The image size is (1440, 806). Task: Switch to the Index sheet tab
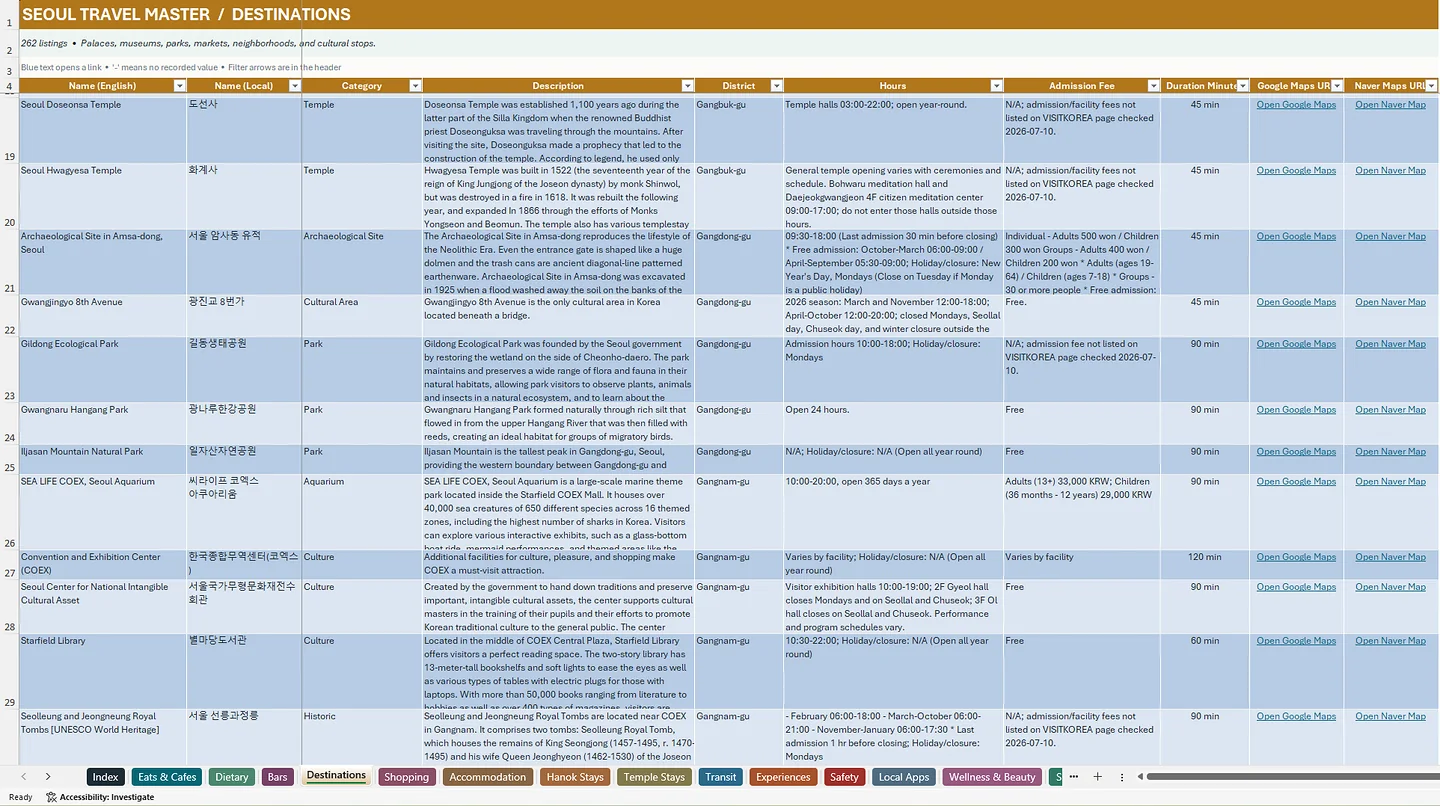105,777
